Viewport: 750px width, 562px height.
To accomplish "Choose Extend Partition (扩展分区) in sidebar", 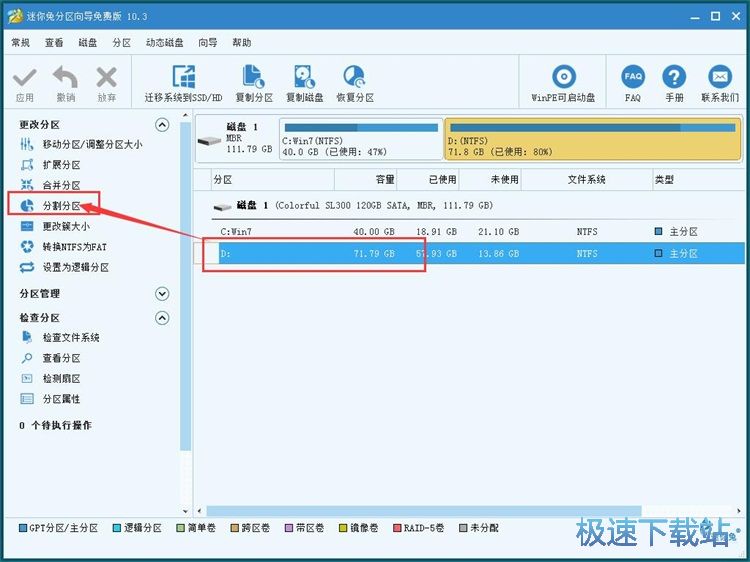I will [61, 165].
